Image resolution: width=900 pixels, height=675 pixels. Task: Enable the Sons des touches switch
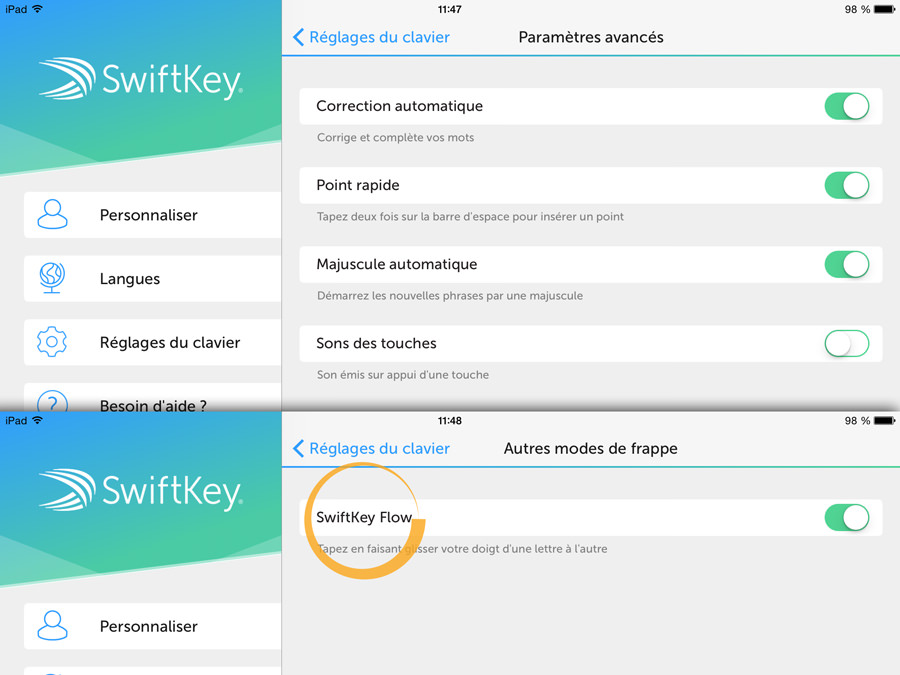click(x=847, y=344)
